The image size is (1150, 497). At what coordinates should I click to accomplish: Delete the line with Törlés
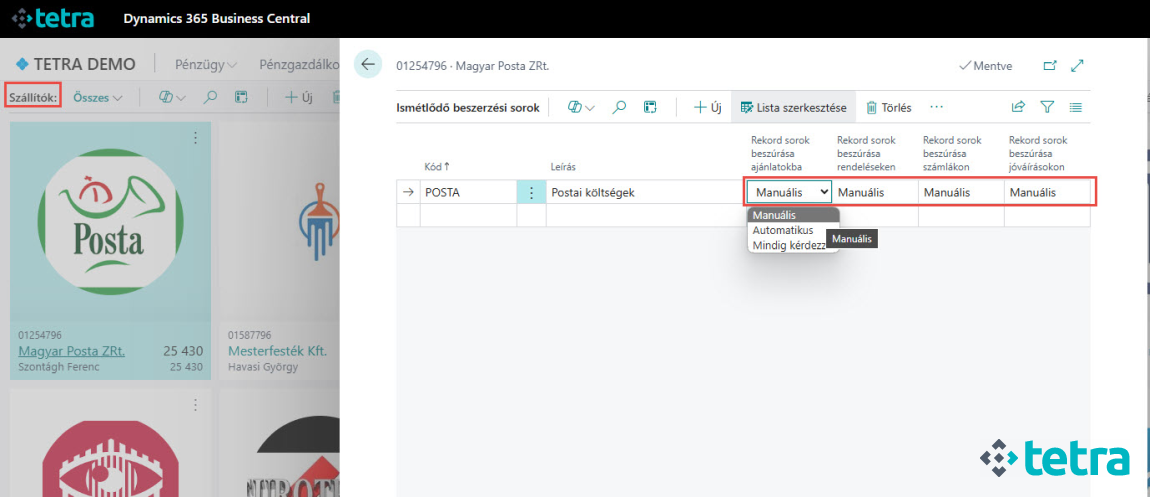pyautogui.click(x=889, y=108)
